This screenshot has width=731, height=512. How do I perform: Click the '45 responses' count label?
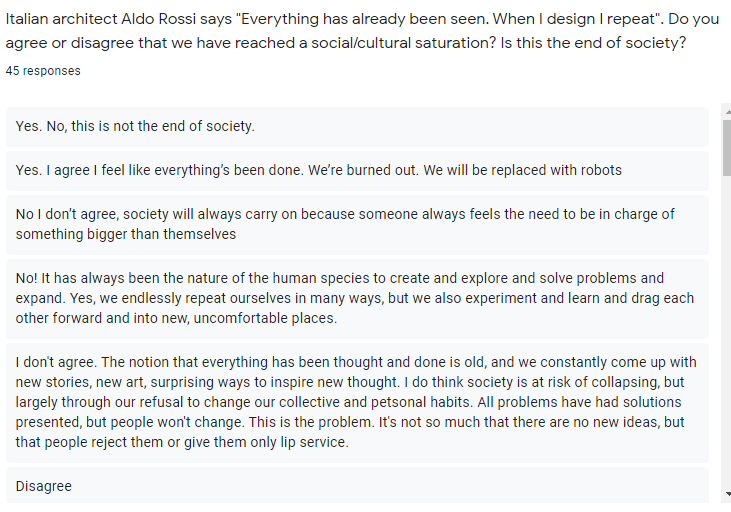pos(43,71)
